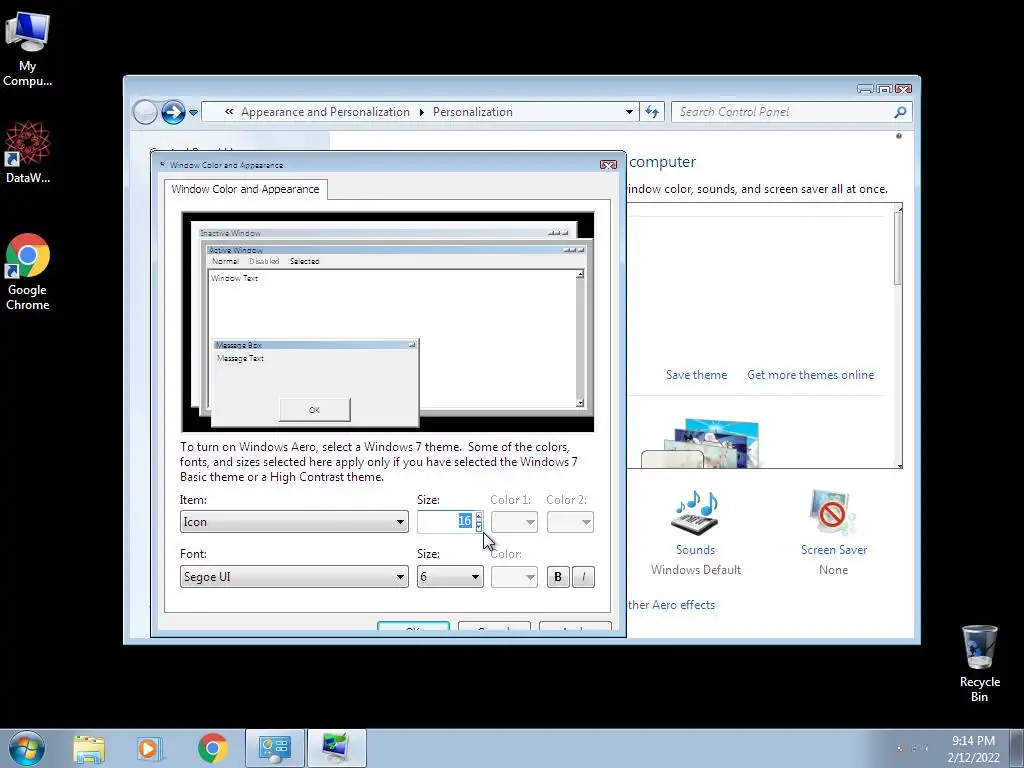Click Appearance and Personalization breadcrumb

coord(325,112)
